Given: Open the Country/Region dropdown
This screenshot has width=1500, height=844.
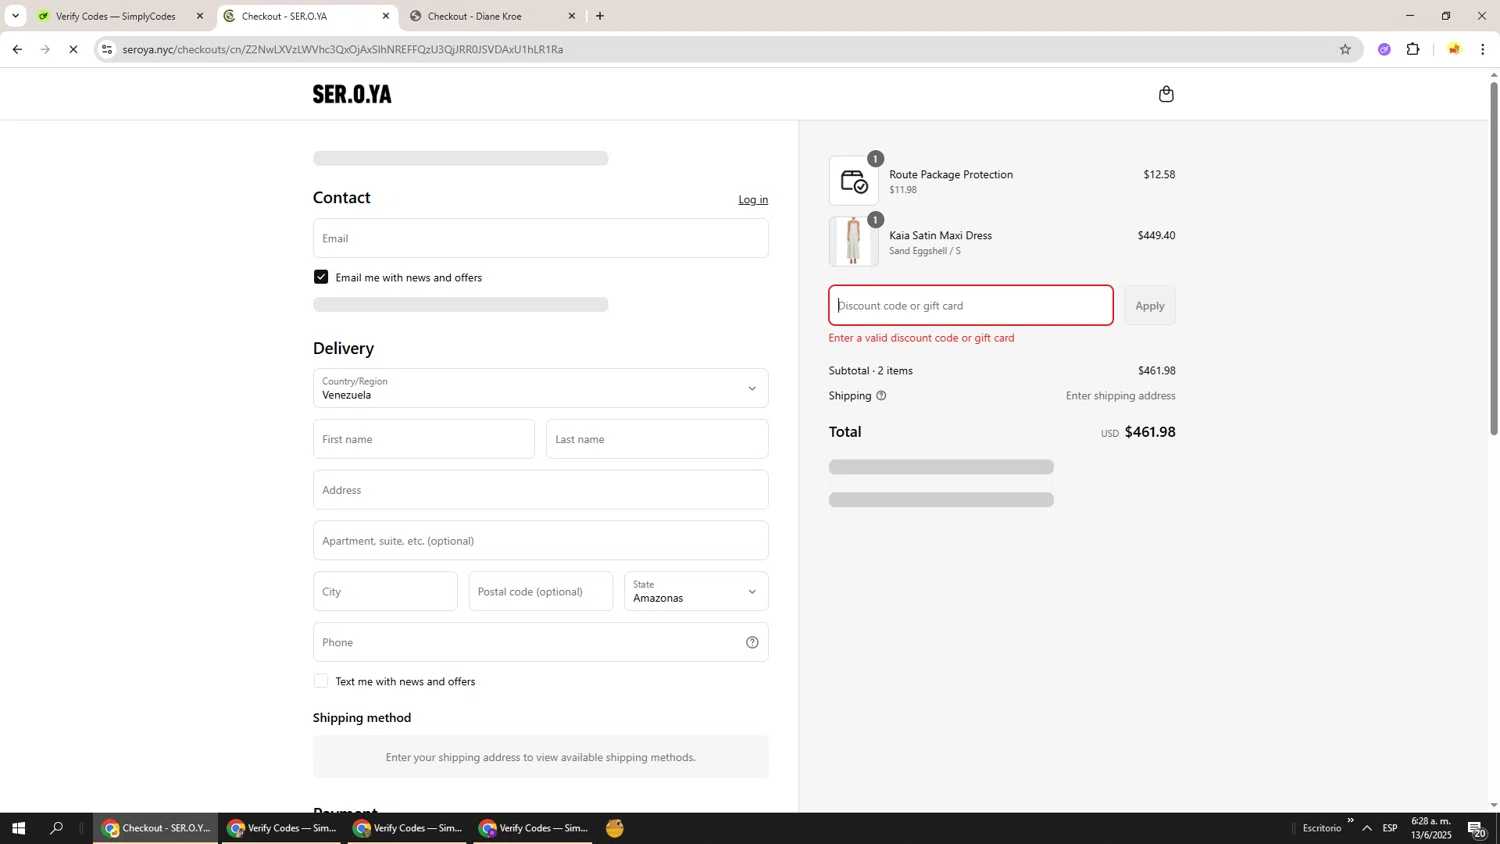Looking at the screenshot, I should (540, 388).
